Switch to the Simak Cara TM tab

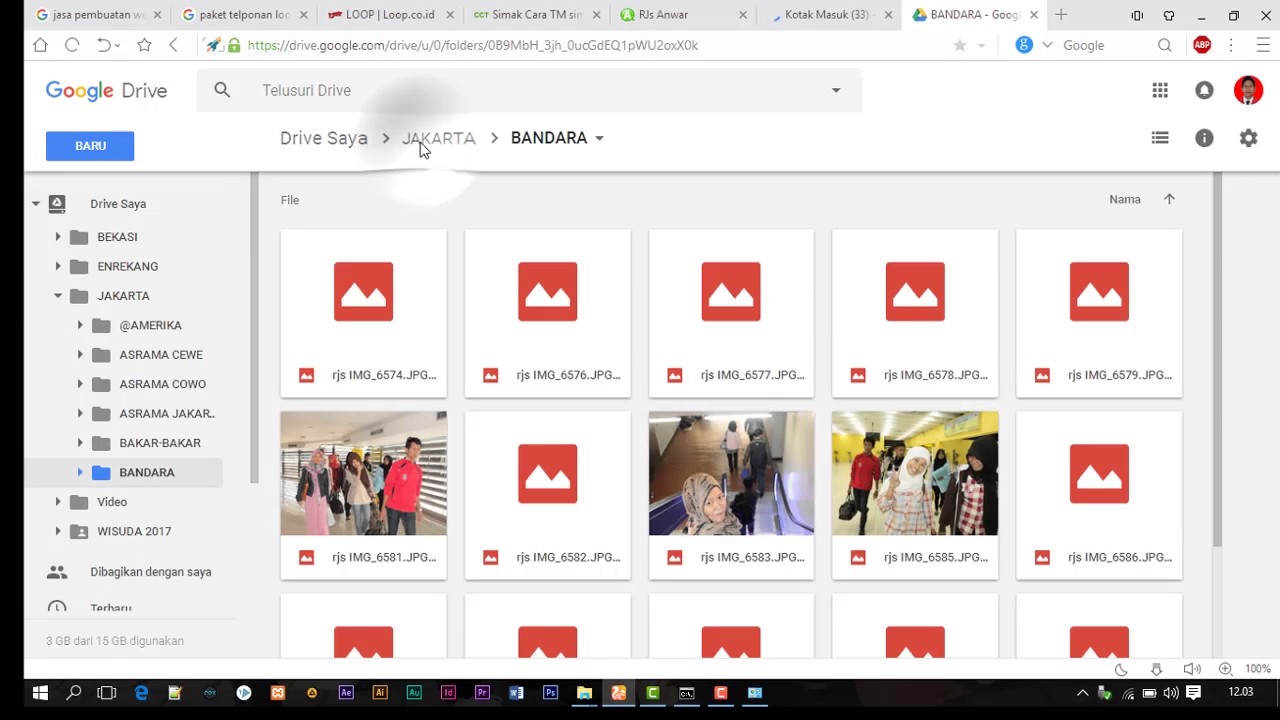pyautogui.click(x=535, y=15)
